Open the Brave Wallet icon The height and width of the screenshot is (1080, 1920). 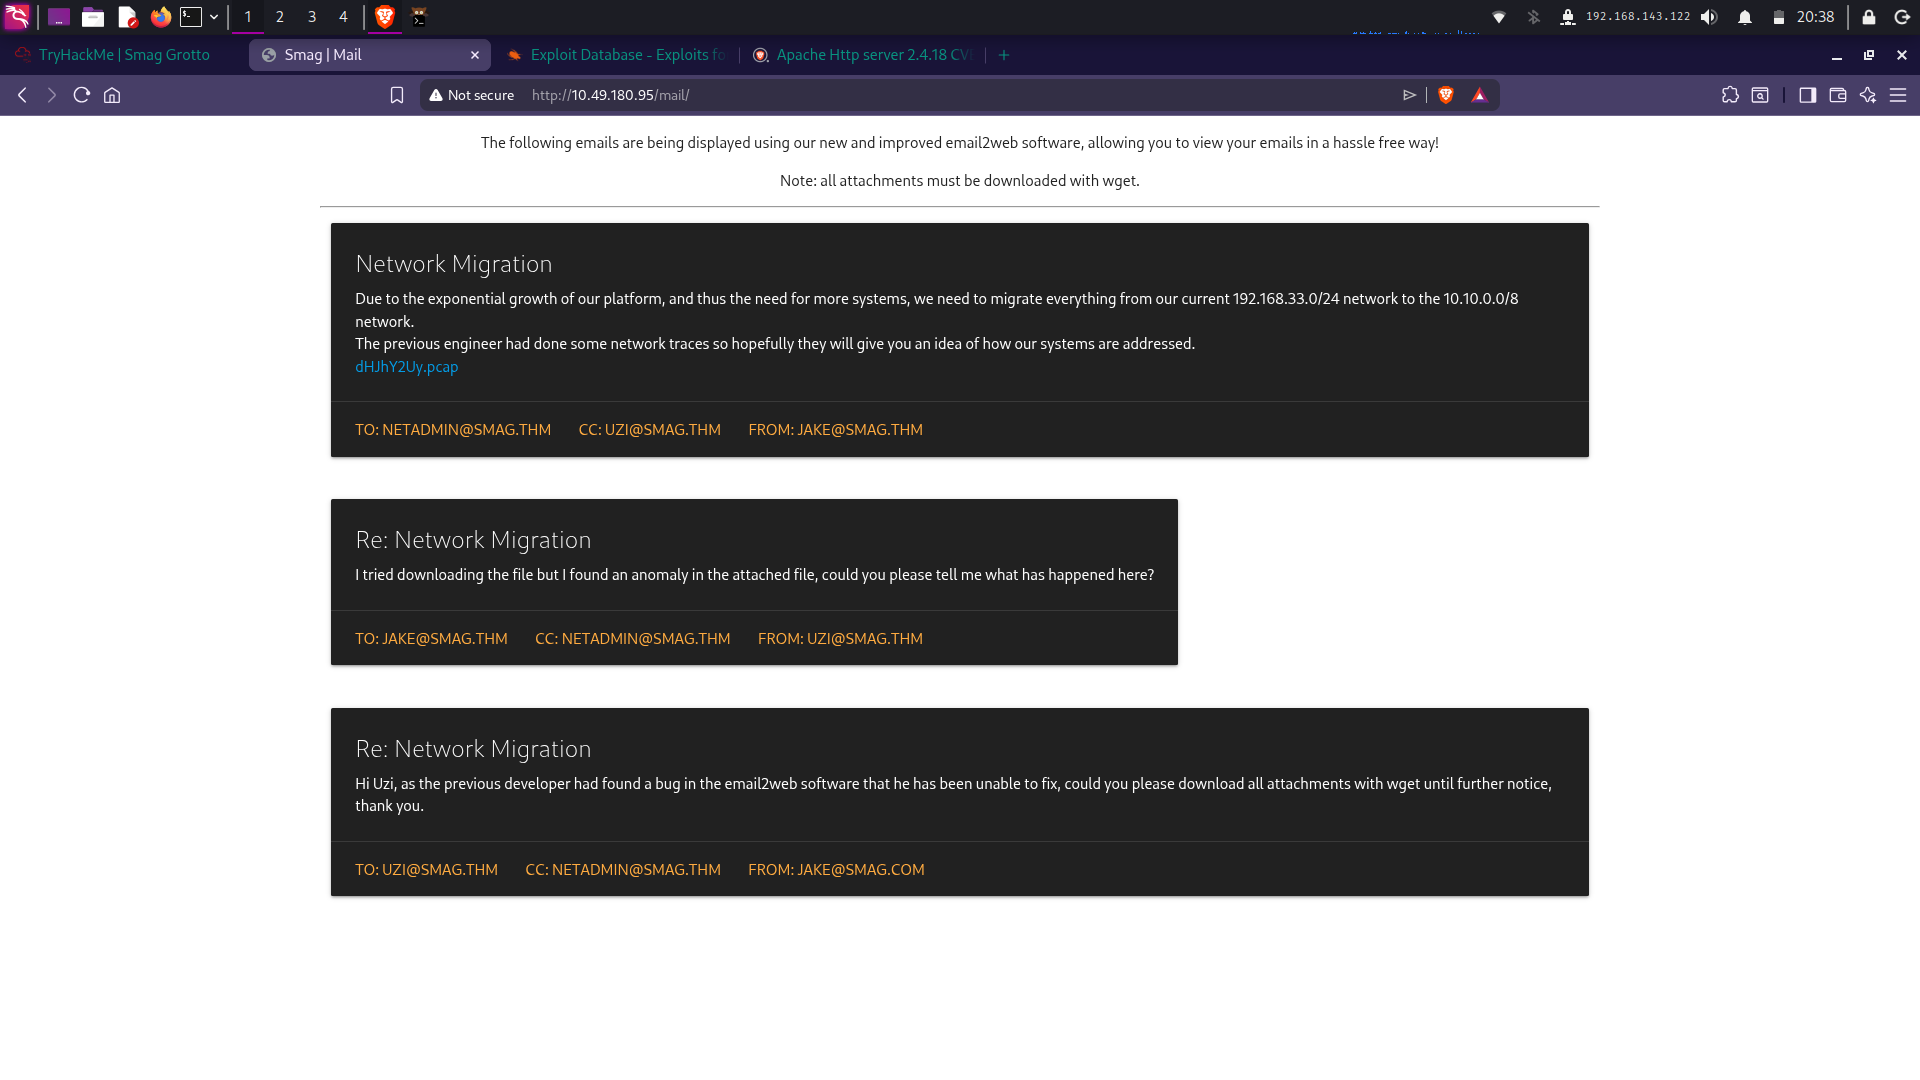1838,95
